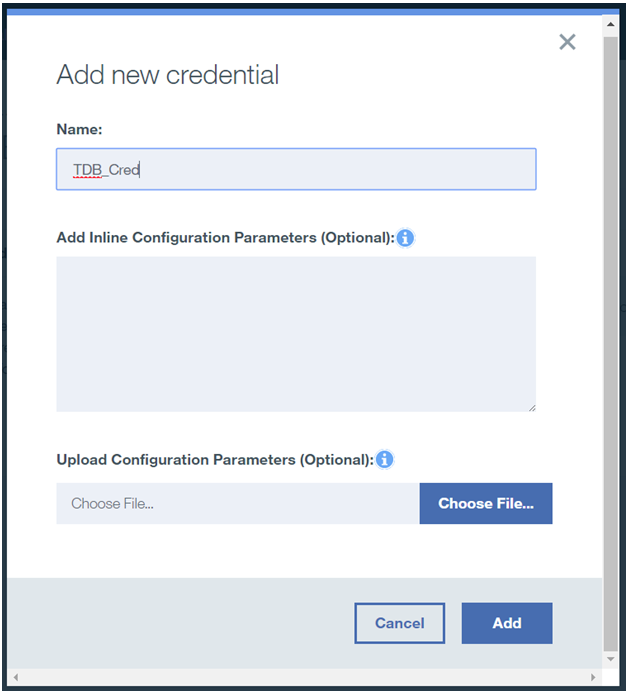Click the horizontal scrollbar left arrow
Viewport: 630px width, 695px height.
(16, 677)
